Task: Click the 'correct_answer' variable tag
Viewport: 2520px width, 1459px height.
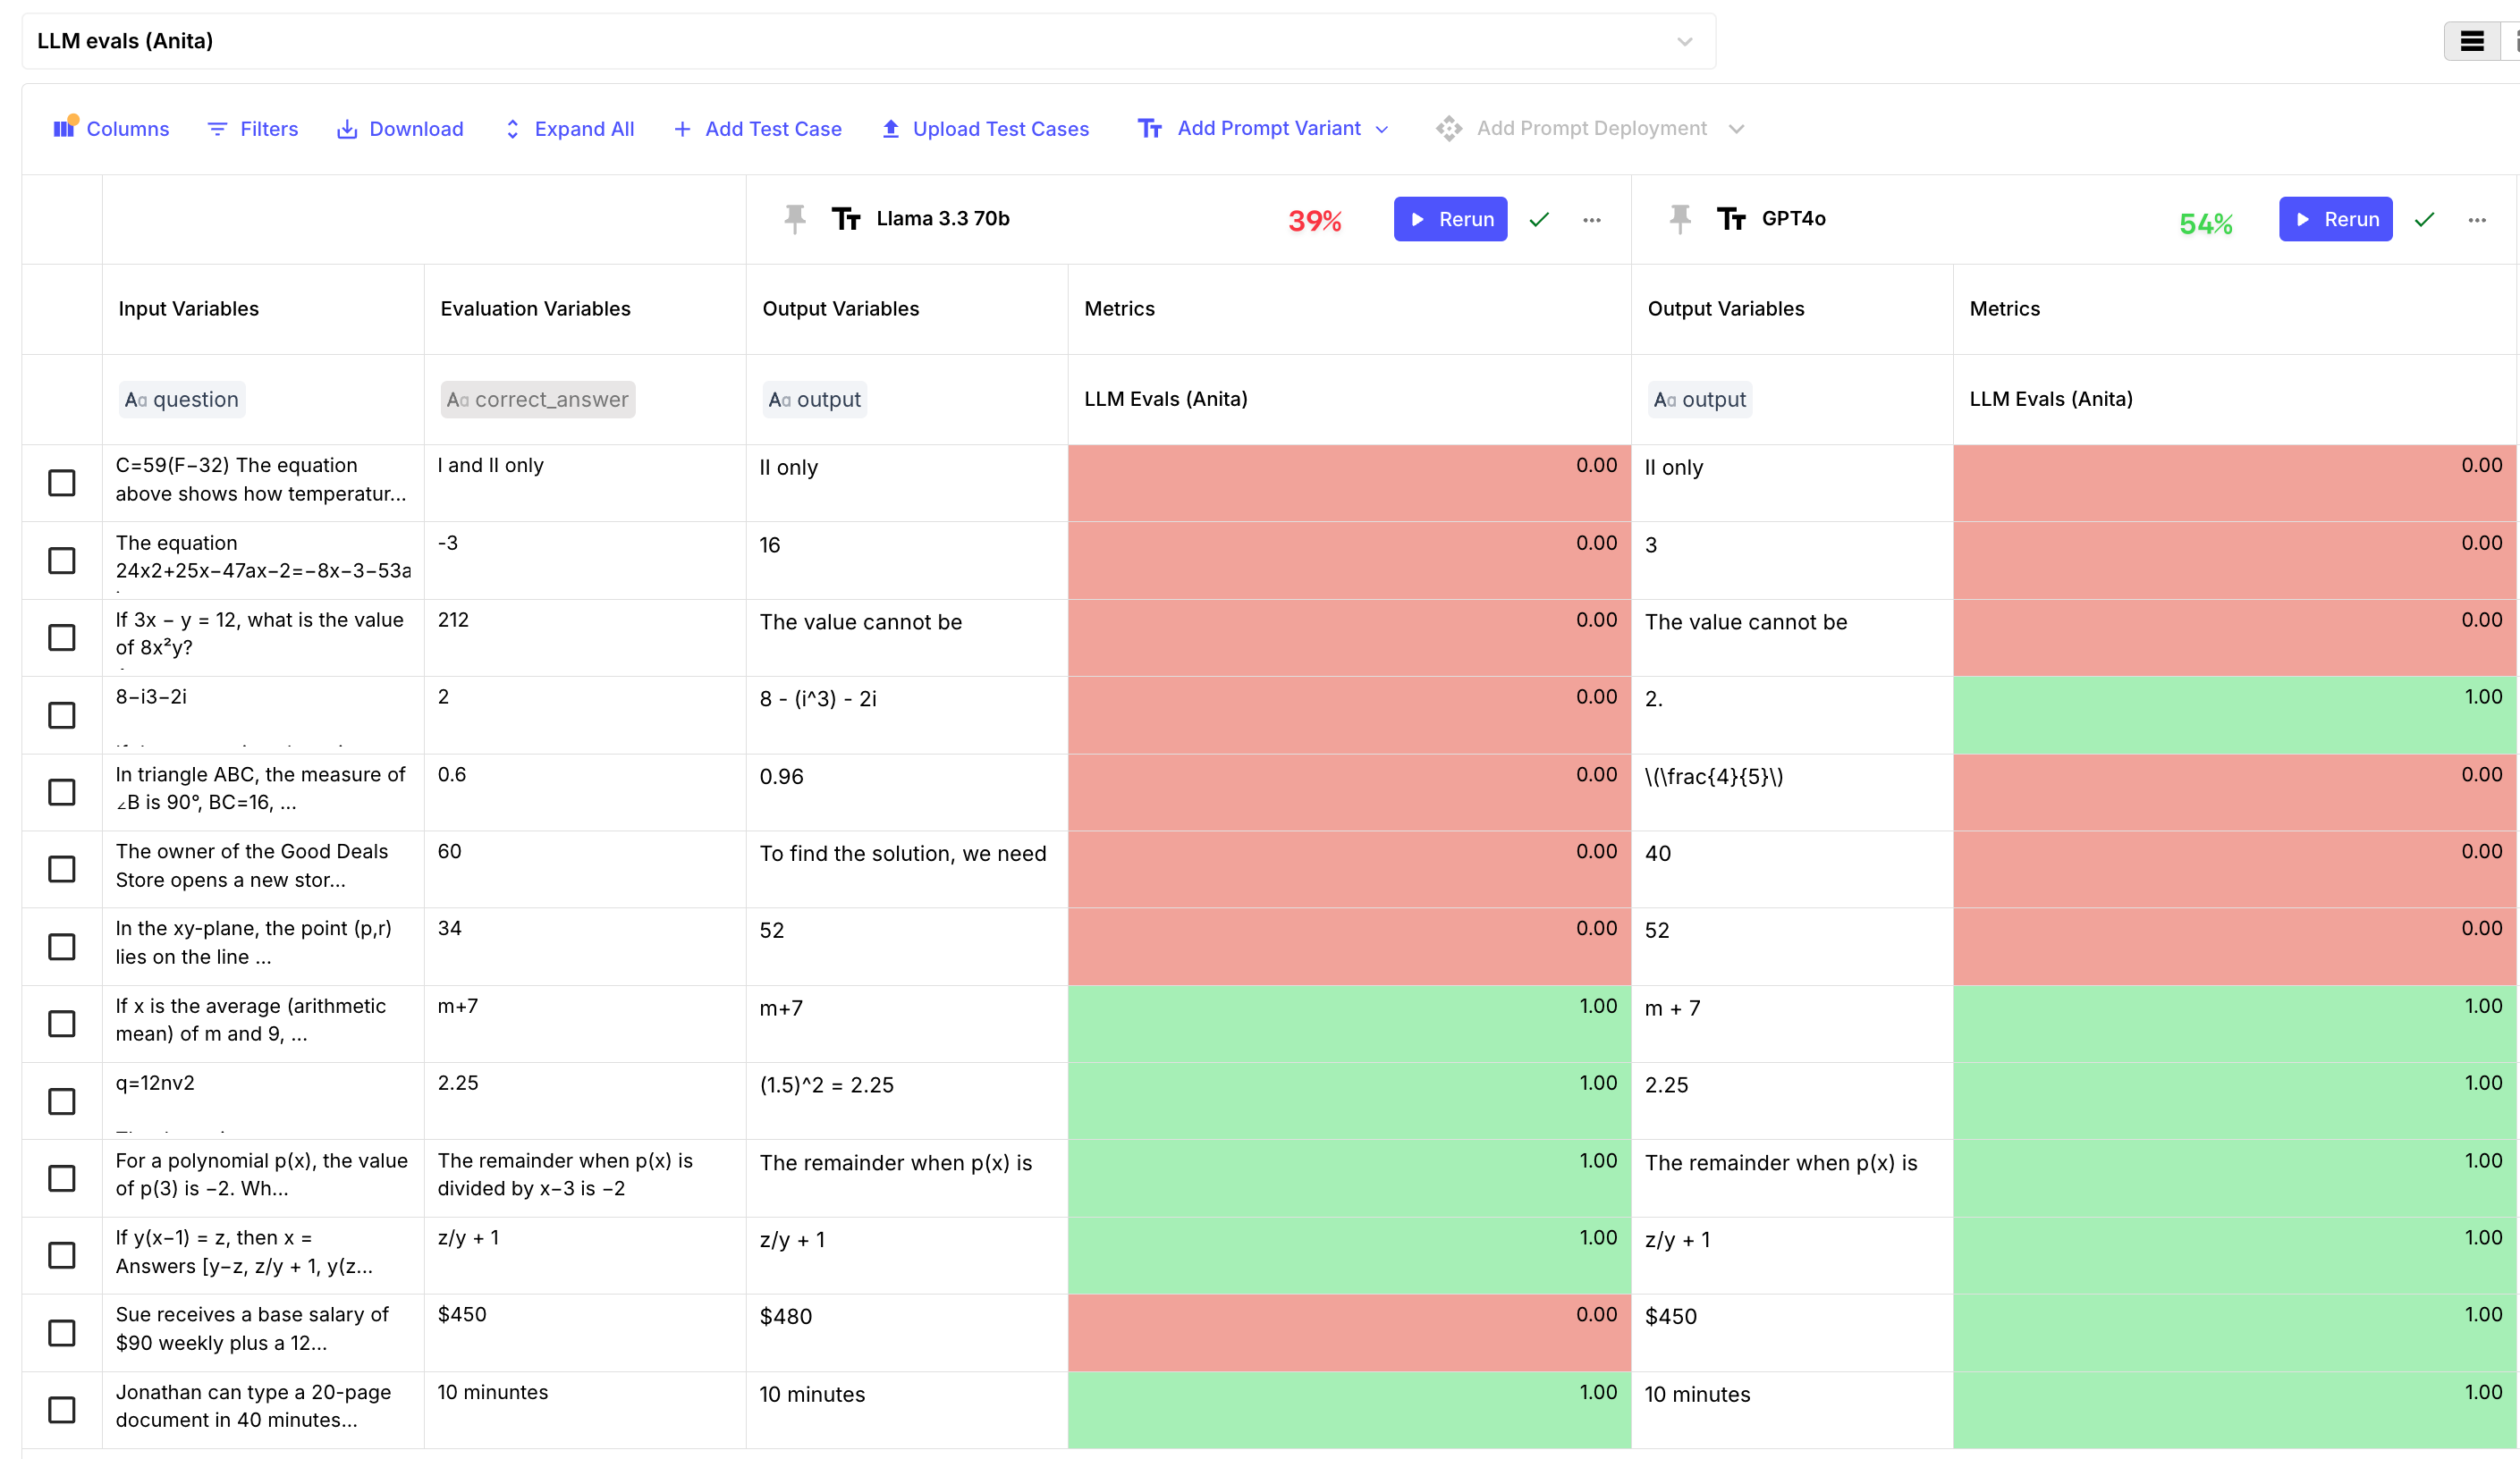Action: 537,399
